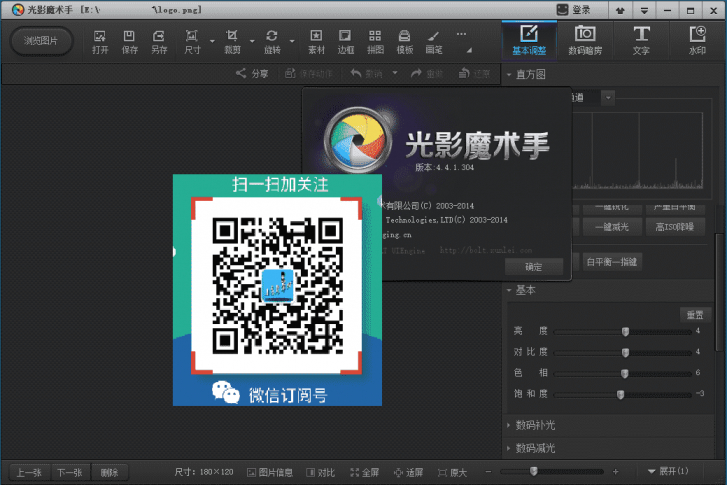Click the 展开(1) expander
727x485 pixels.
(x=668, y=471)
